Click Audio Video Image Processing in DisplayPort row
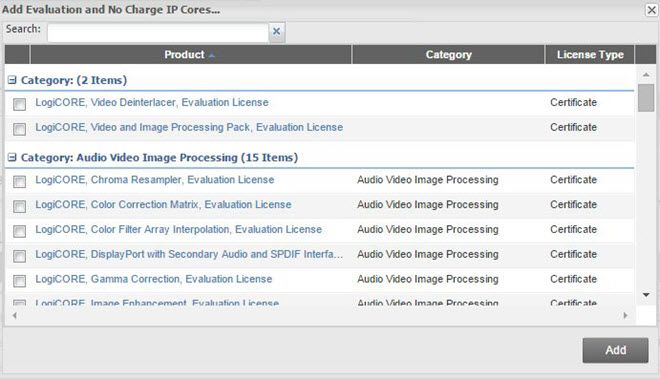This screenshot has height=379, width=660. pyautogui.click(x=428, y=254)
